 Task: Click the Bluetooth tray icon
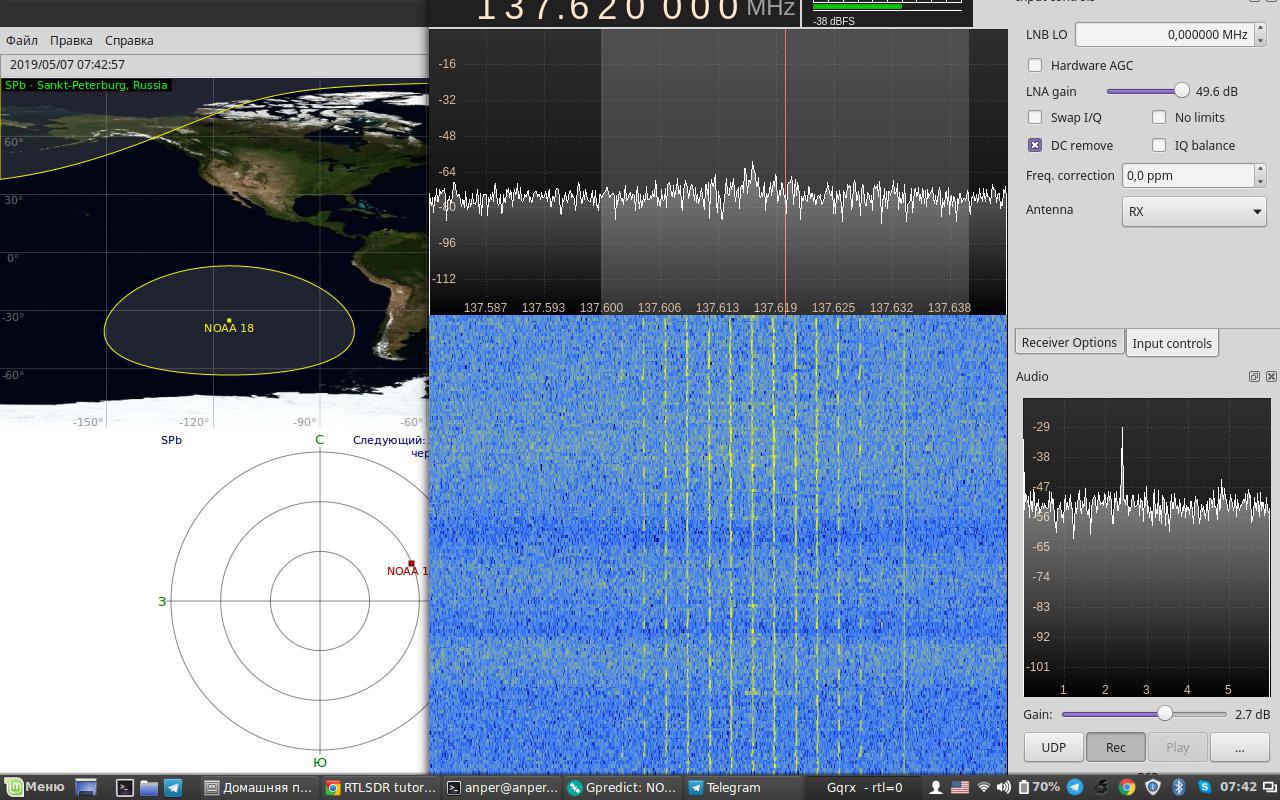[1178, 788]
